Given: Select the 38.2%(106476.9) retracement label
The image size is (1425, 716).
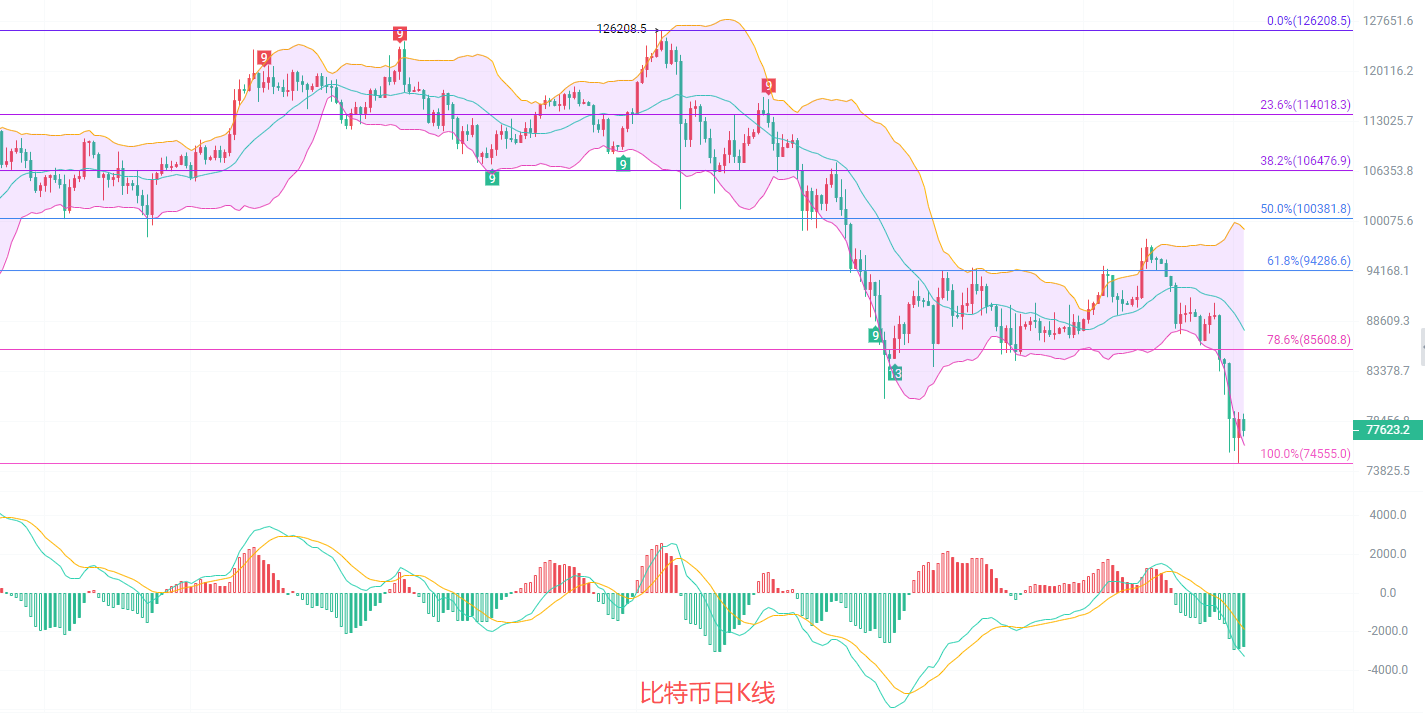Looking at the screenshot, I should pyautogui.click(x=1305, y=160).
